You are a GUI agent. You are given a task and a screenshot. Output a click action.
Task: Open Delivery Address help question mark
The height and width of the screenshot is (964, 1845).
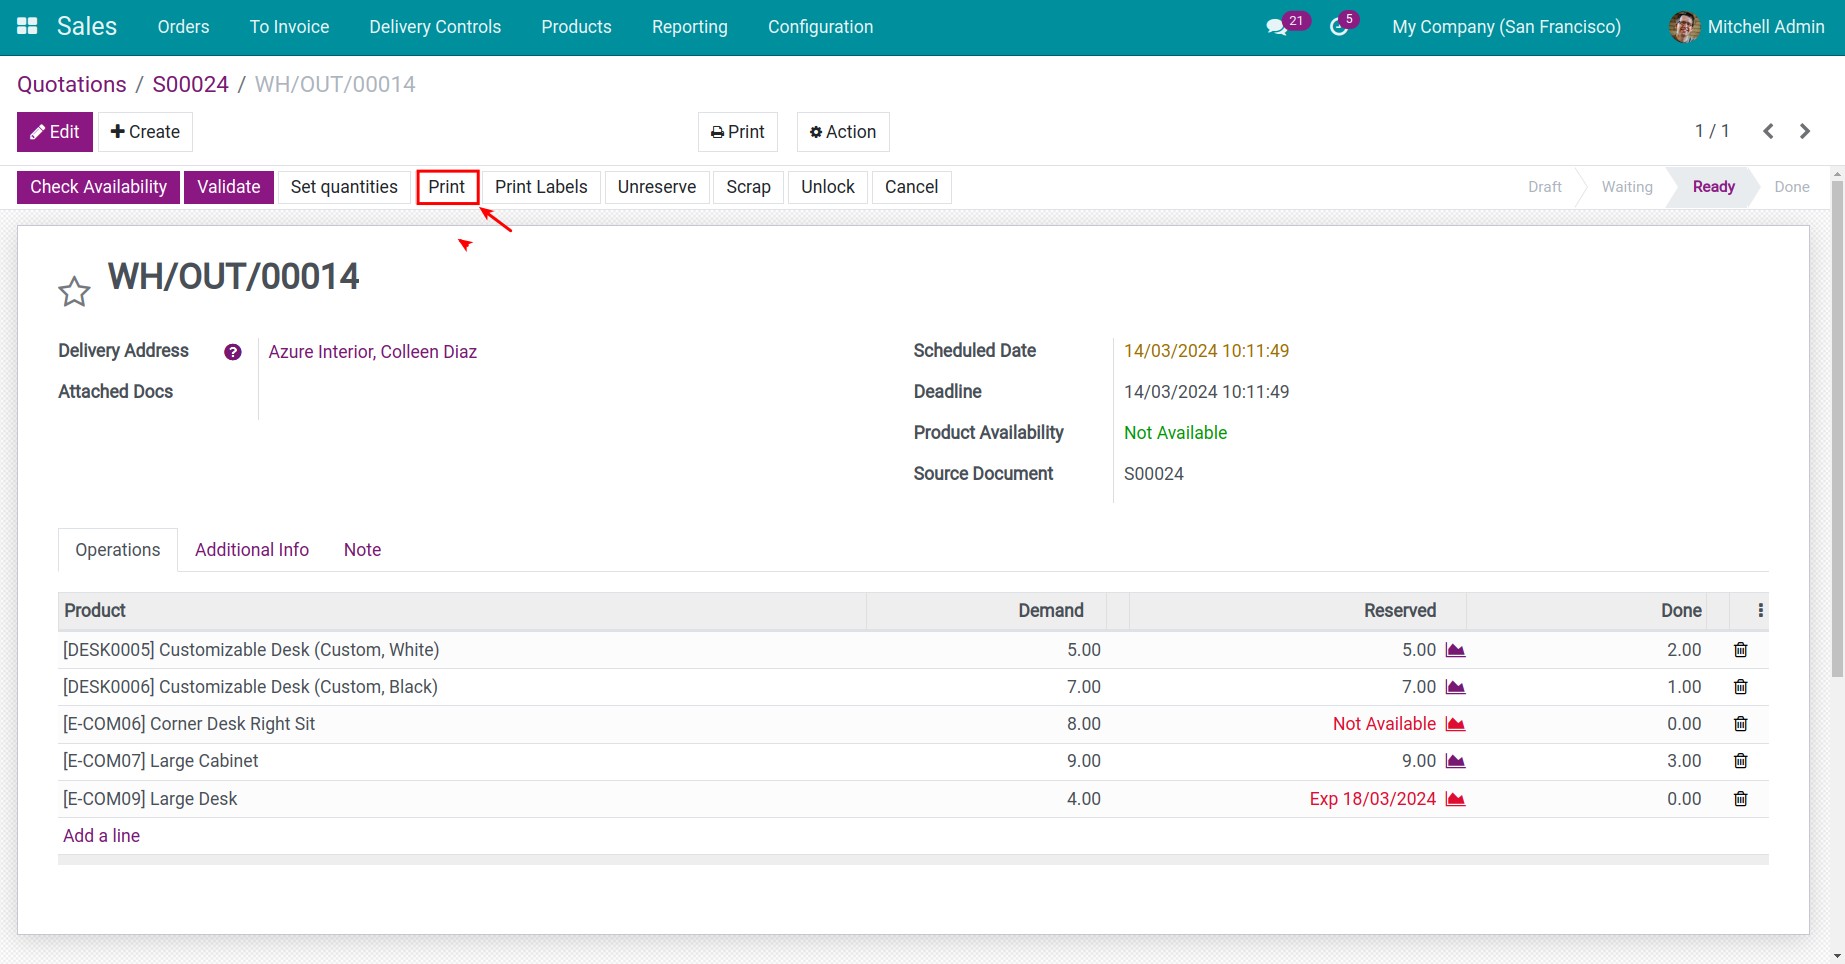[233, 352]
